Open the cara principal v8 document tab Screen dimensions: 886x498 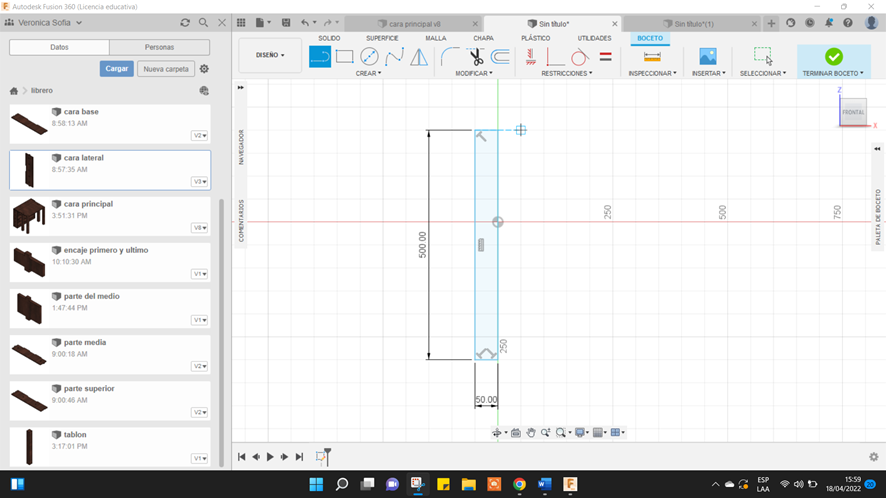click(x=414, y=23)
